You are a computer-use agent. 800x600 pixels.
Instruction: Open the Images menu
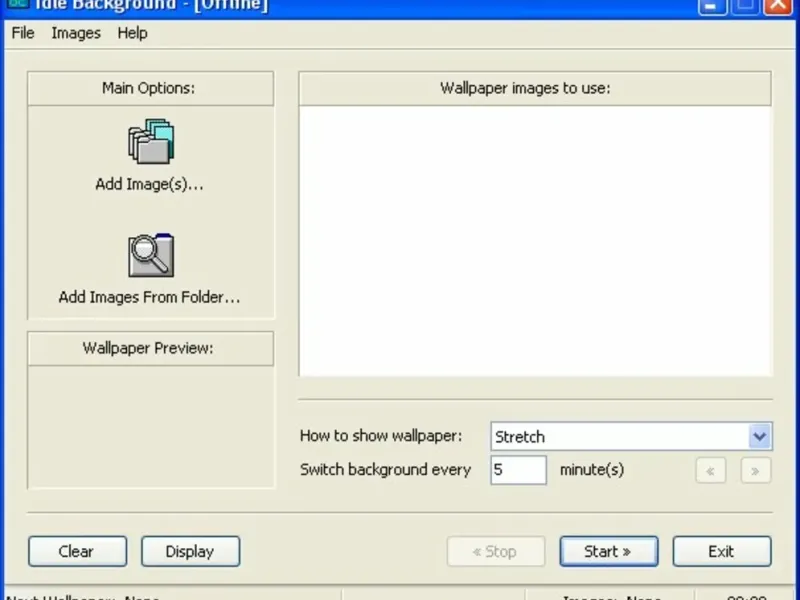click(x=76, y=33)
